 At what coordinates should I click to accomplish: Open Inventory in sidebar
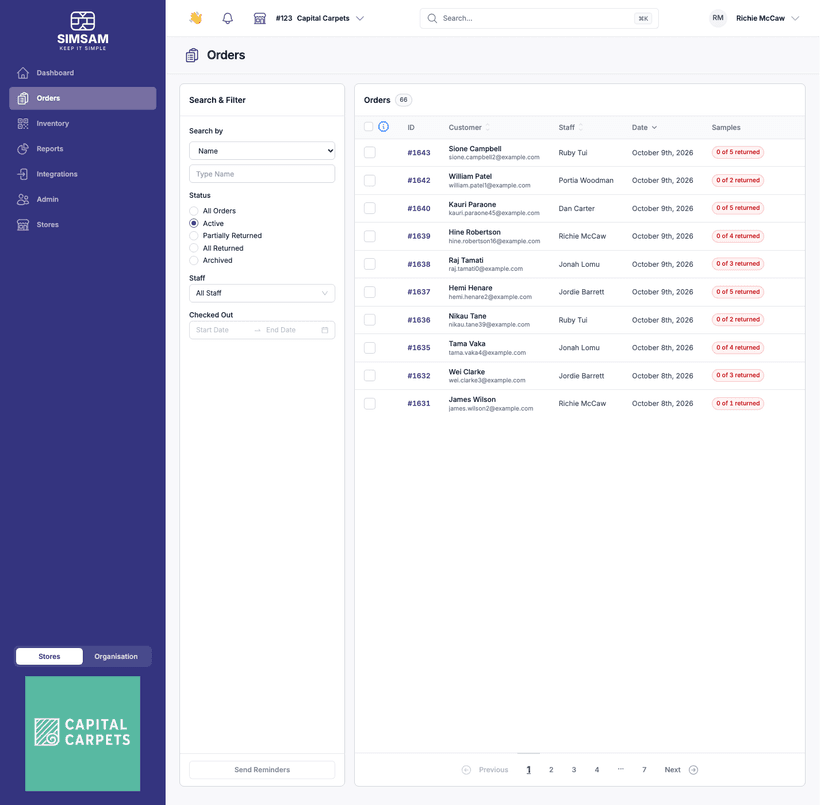tap(82, 124)
